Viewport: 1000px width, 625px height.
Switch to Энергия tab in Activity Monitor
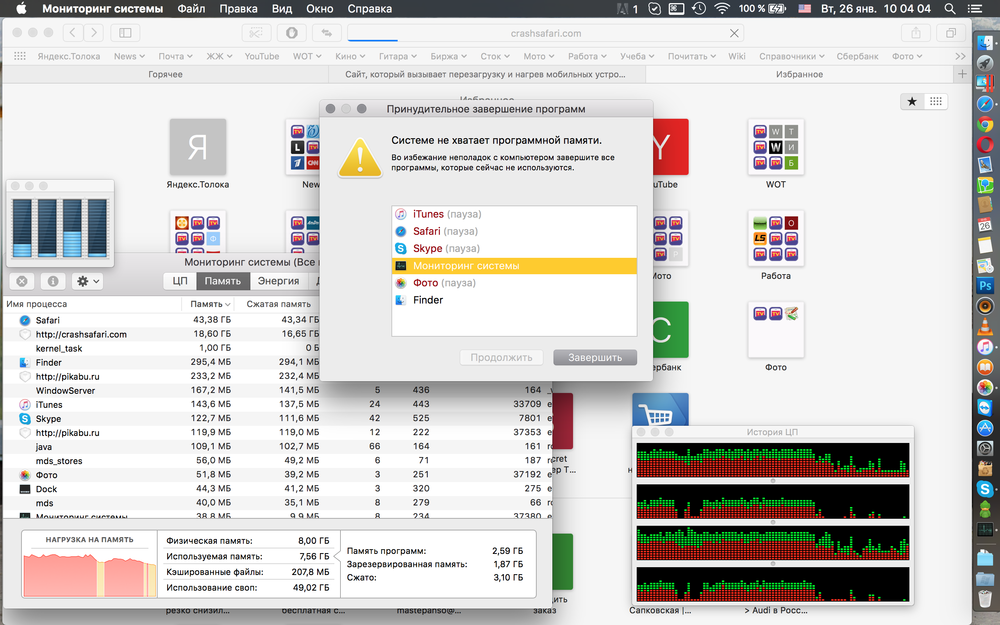pos(278,281)
